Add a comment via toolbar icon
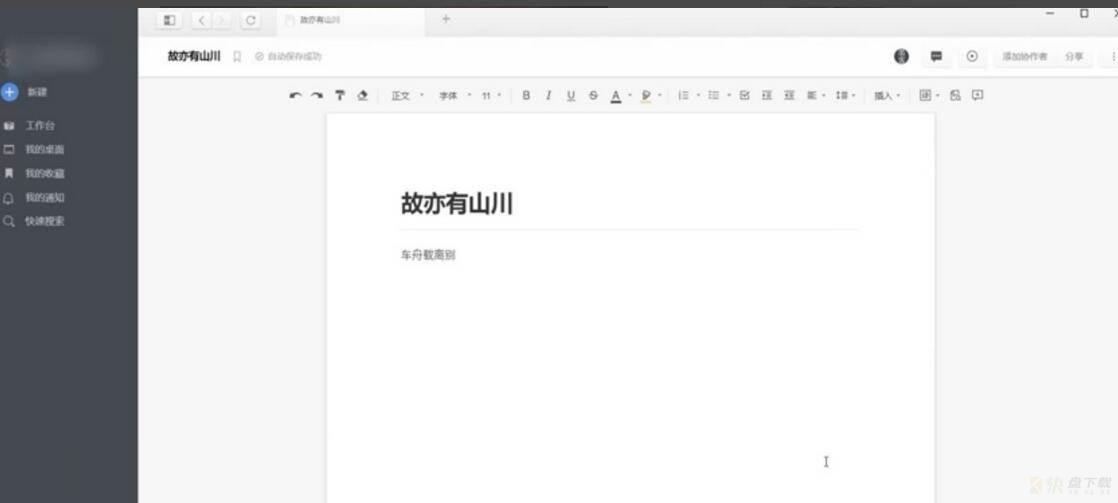The width and height of the screenshot is (1118, 503). 978,95
